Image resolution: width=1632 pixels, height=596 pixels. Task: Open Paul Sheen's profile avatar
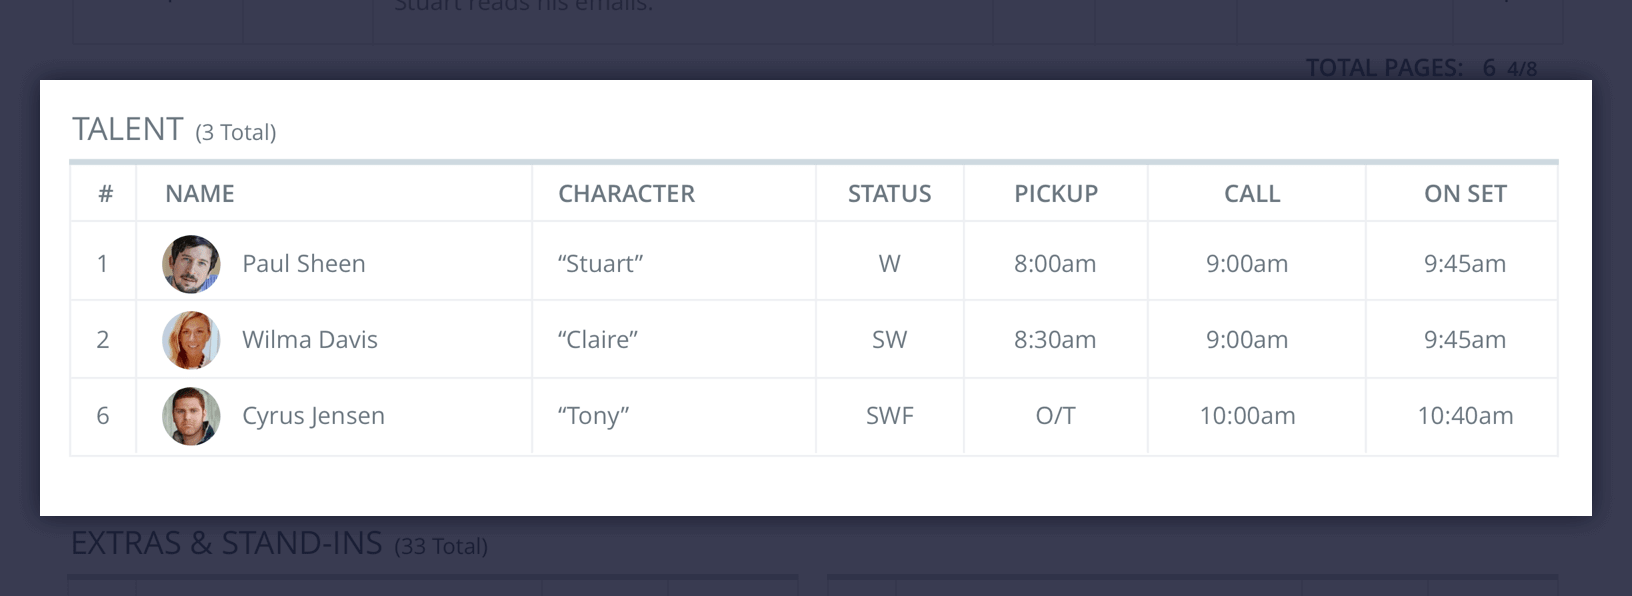coord(190,263)
